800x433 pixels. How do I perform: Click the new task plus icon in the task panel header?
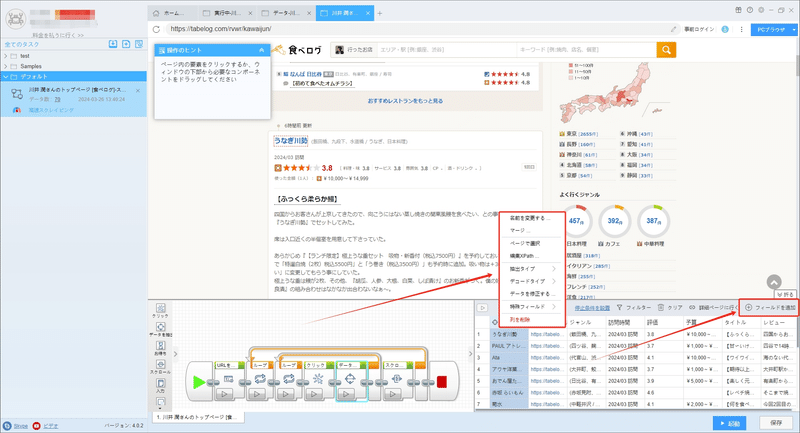pyautogui.click(x=126, y=44)
